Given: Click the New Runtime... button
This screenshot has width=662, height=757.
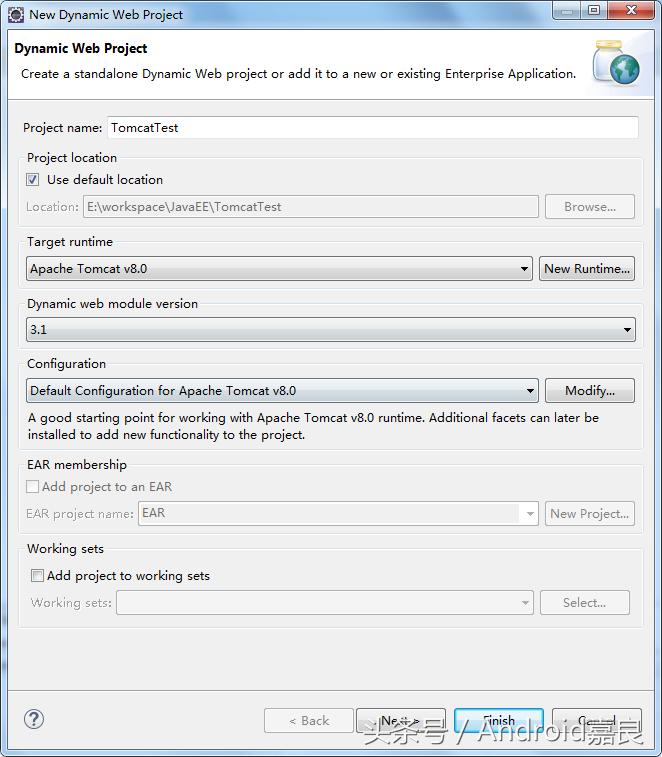Looking at the screenshot, I should pyautogui.click(x=587, y=268).
